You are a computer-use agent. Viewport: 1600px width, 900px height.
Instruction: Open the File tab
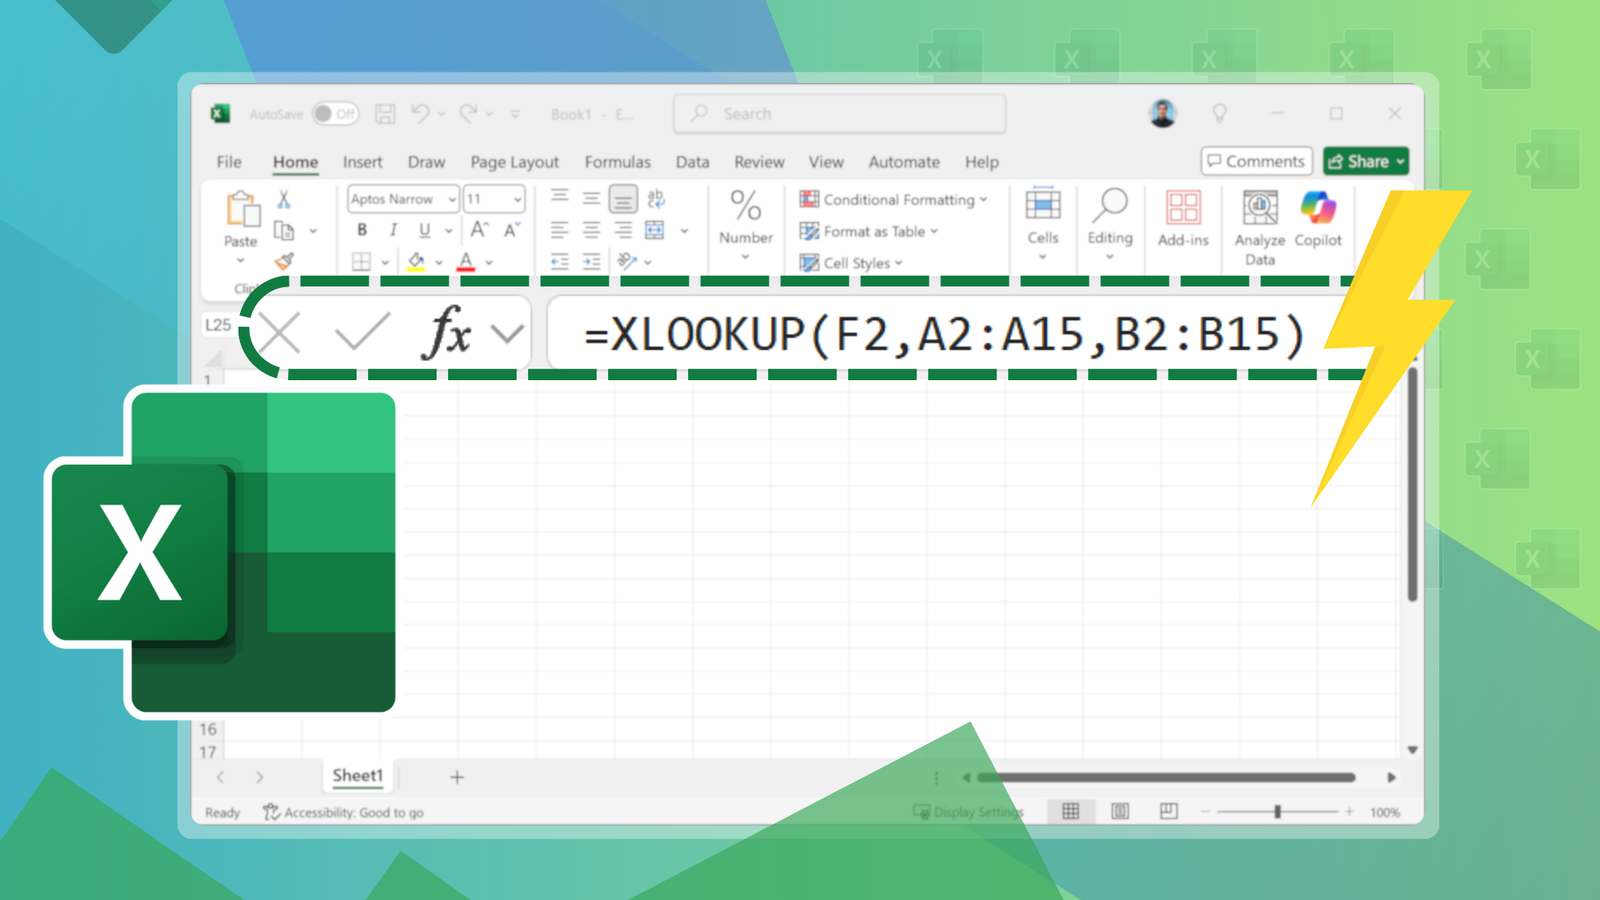[x=229, y=162]
